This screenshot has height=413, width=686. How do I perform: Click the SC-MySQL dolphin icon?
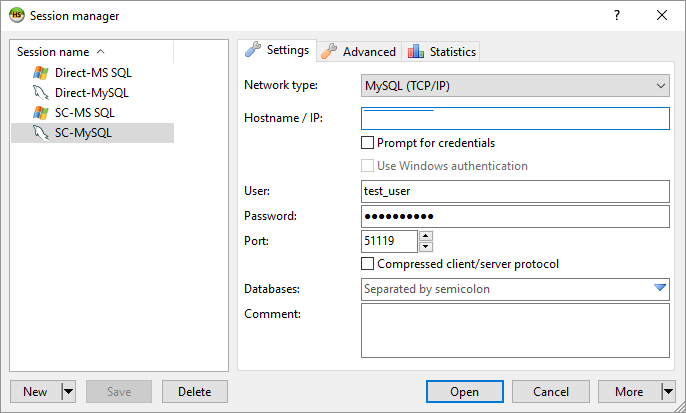coord(41,133)
